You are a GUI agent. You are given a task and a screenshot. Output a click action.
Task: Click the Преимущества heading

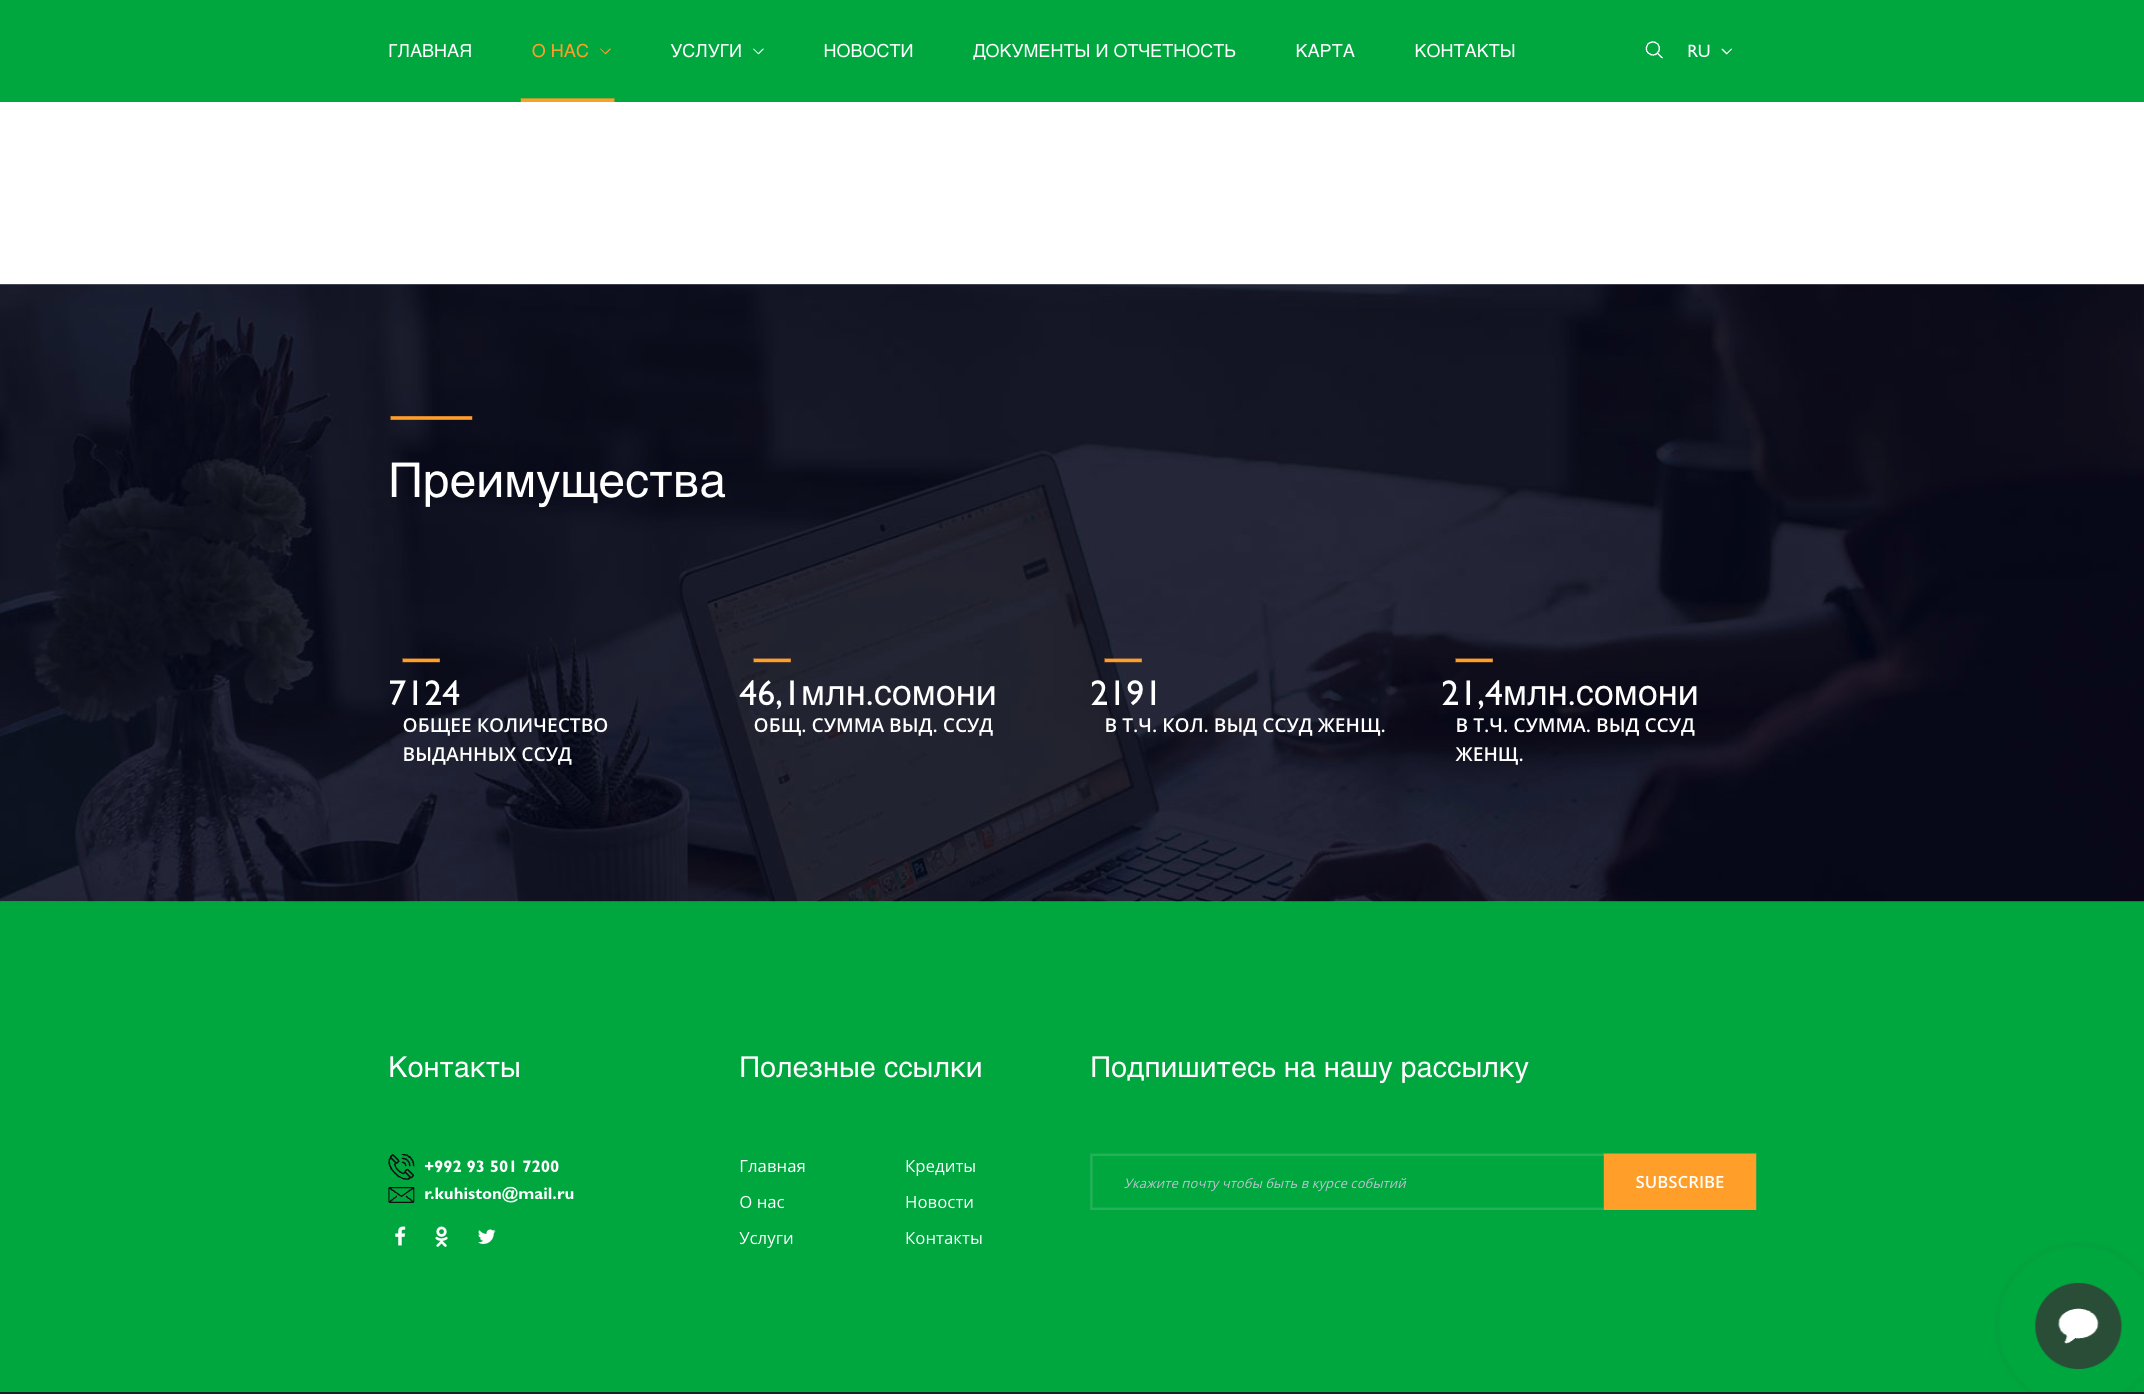pyautogui.click(x=557, y=482)
